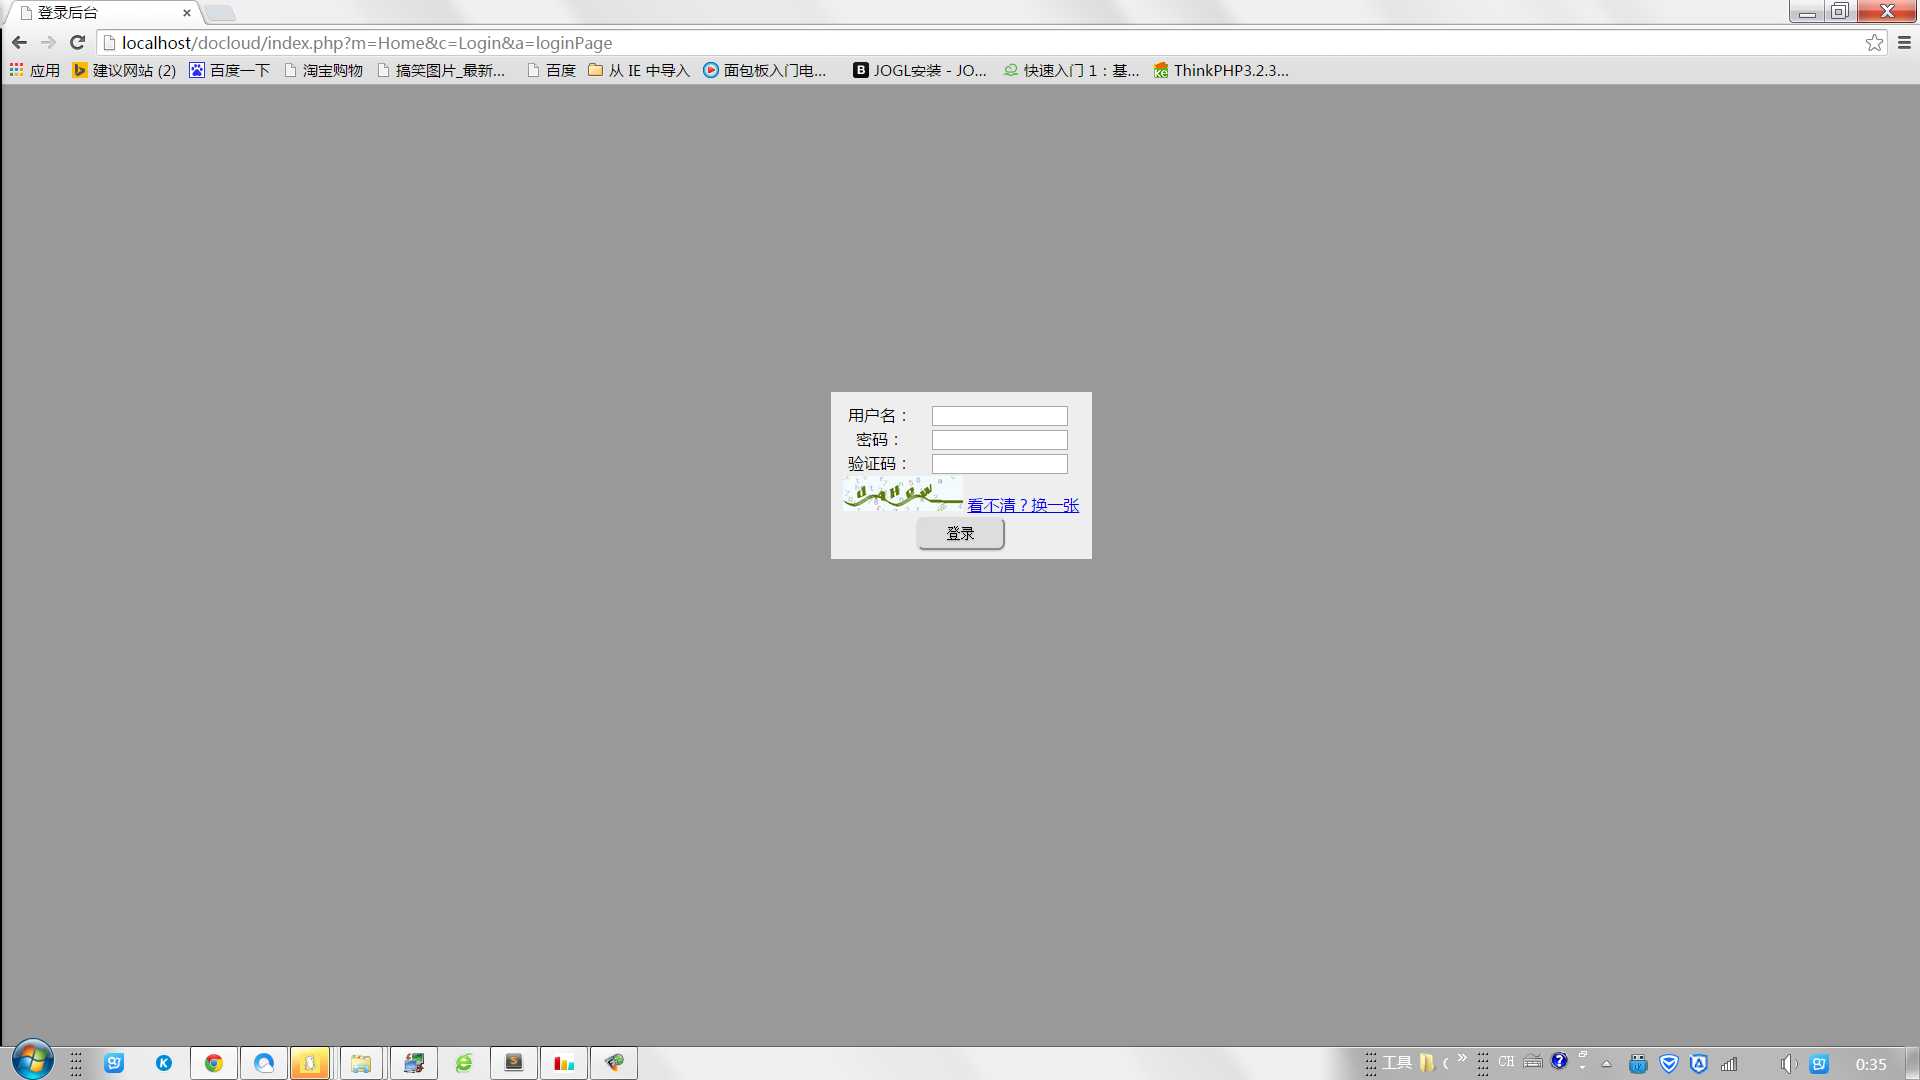Image resolution: width=1920 pixels, height=1080 pixels.
Task: Open the yellow folder icon beside 工具
Action: (1427, 1063)
